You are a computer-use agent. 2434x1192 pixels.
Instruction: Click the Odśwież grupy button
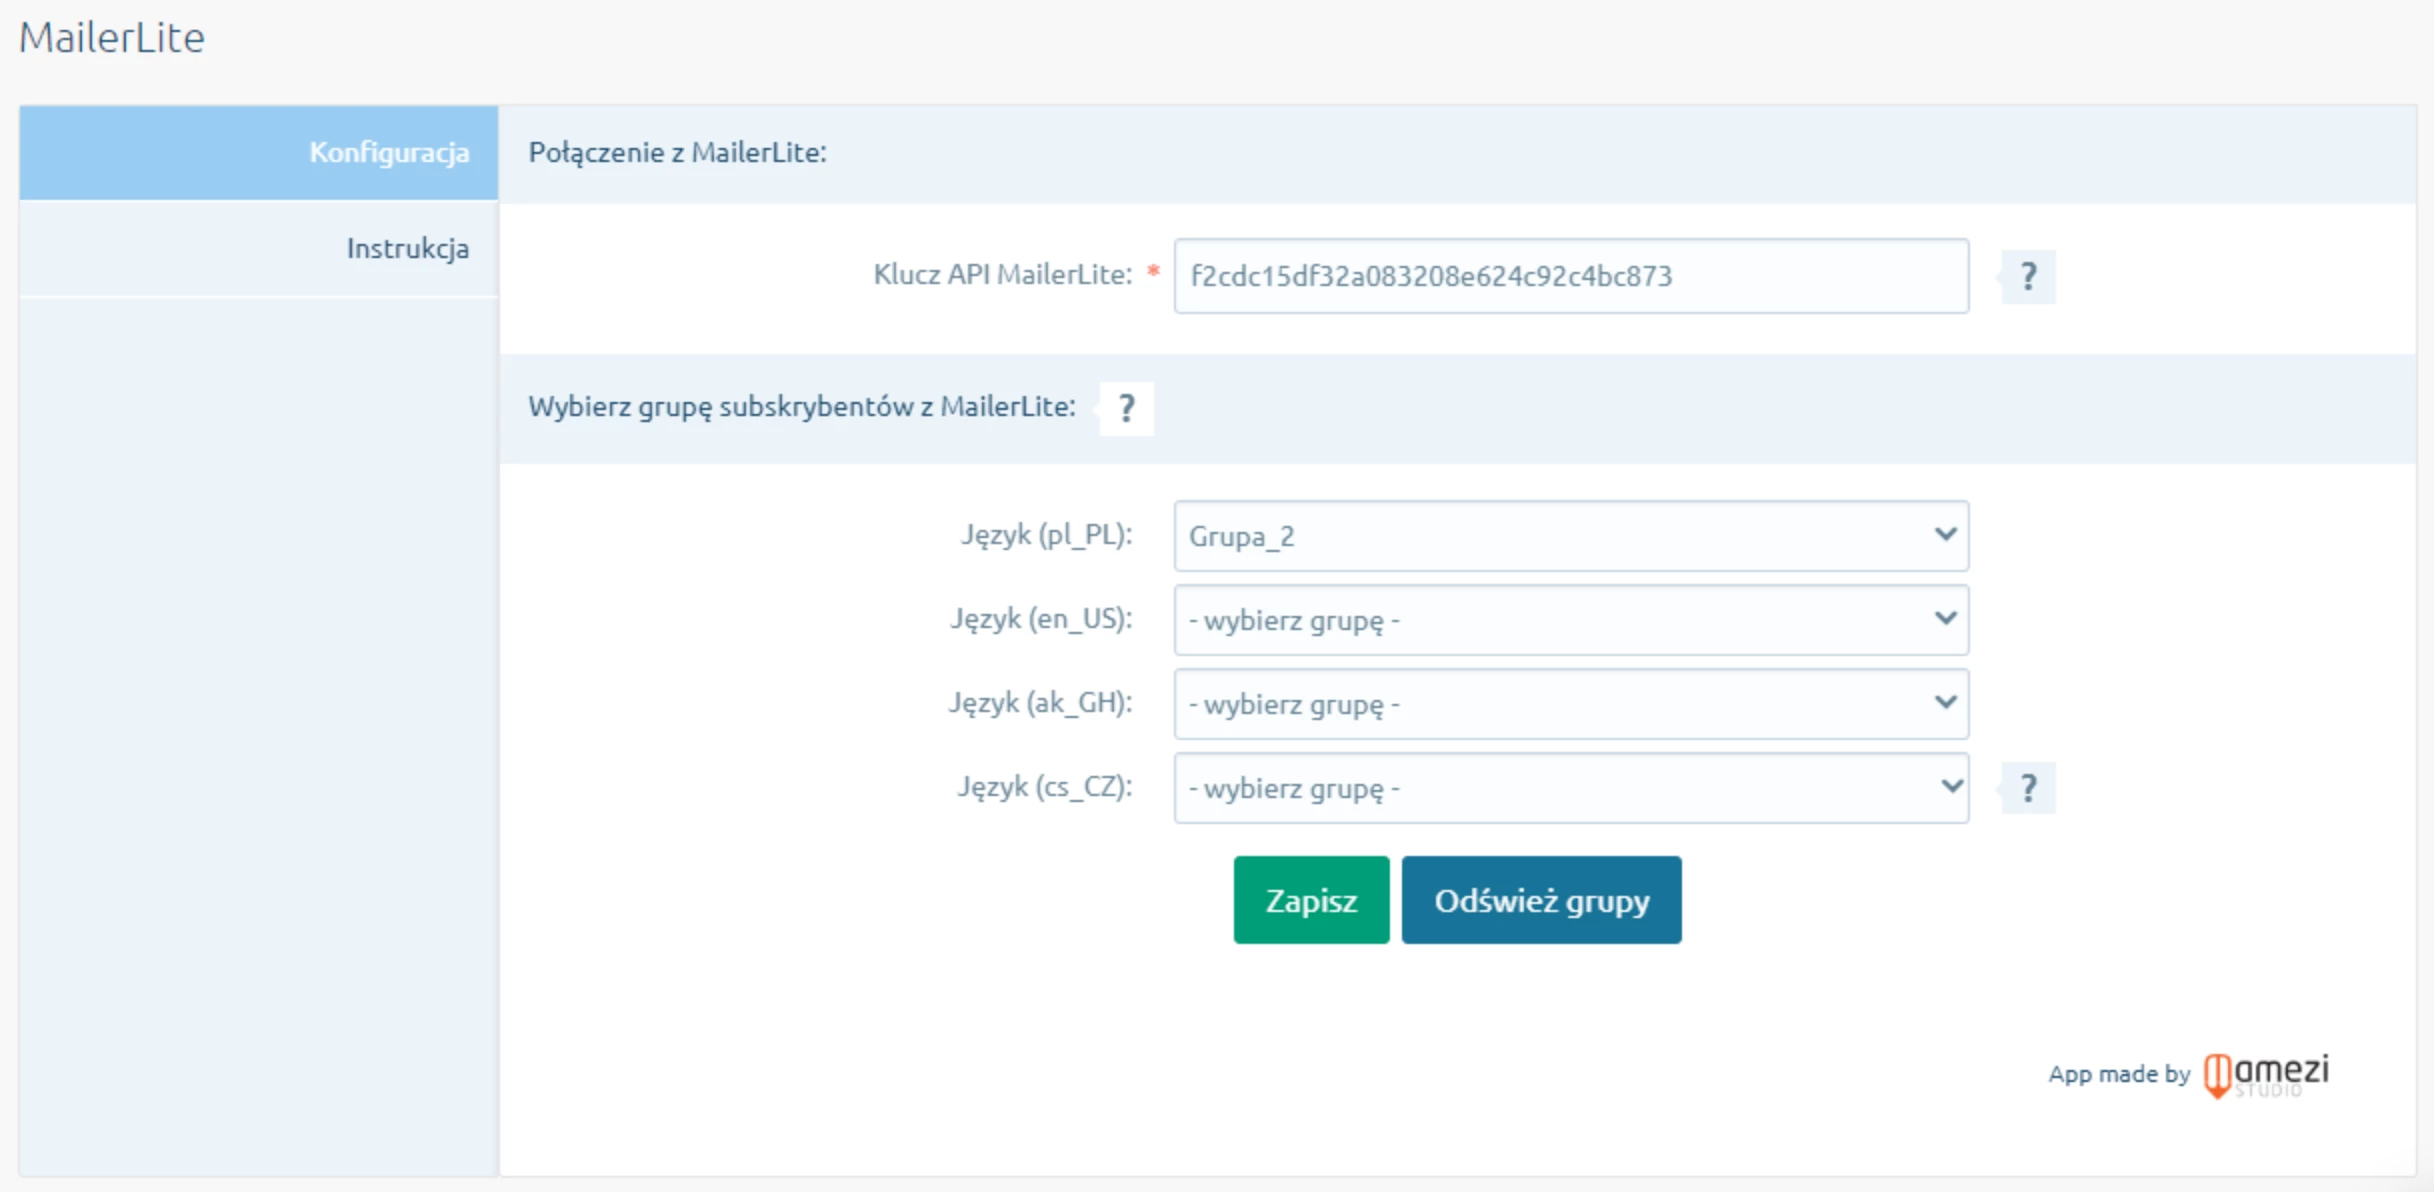click(1541, 900)
